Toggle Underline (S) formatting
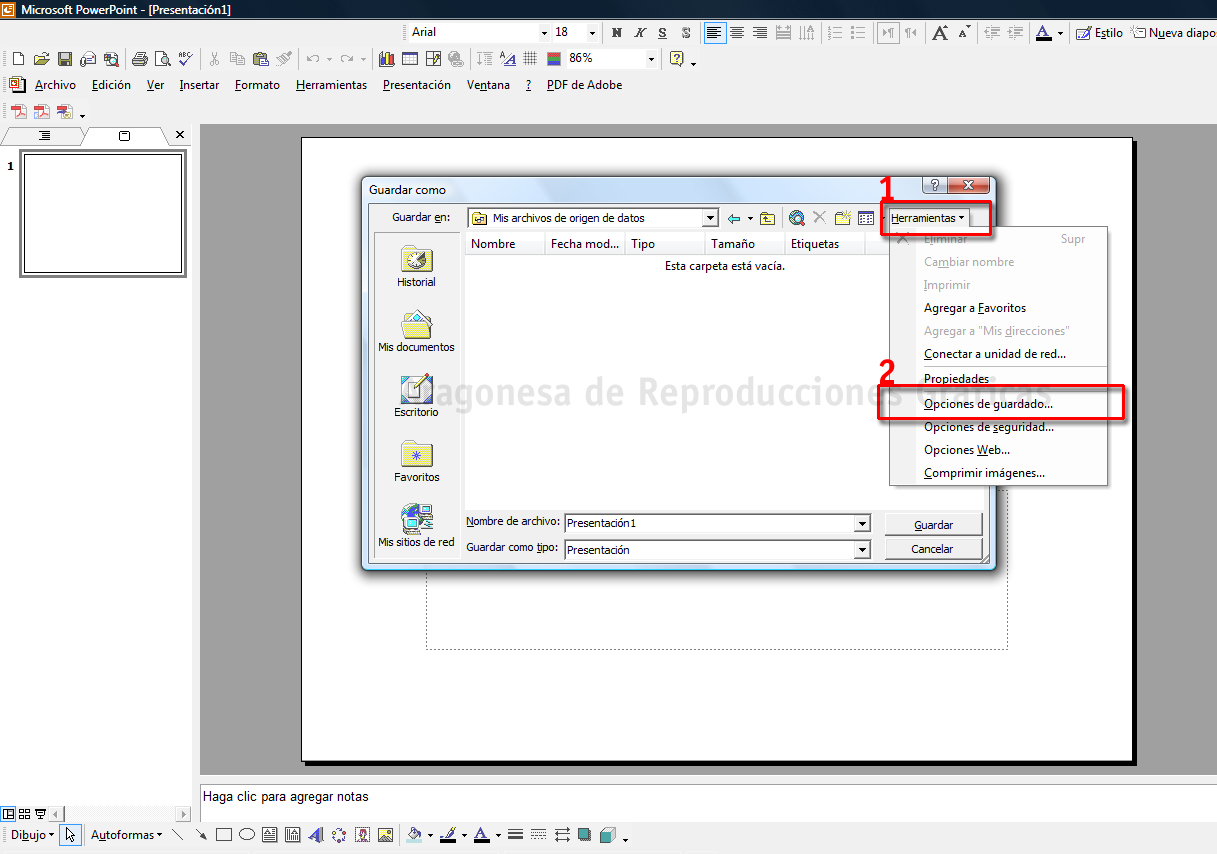 tap(662, 33)
